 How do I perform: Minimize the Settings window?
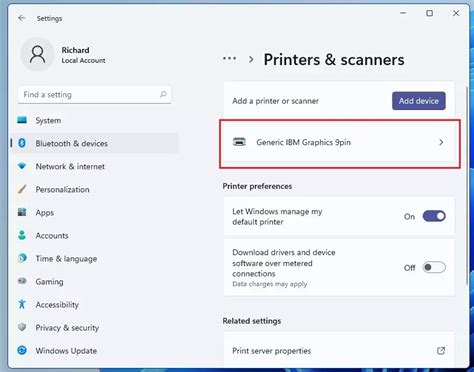point(403,13)
